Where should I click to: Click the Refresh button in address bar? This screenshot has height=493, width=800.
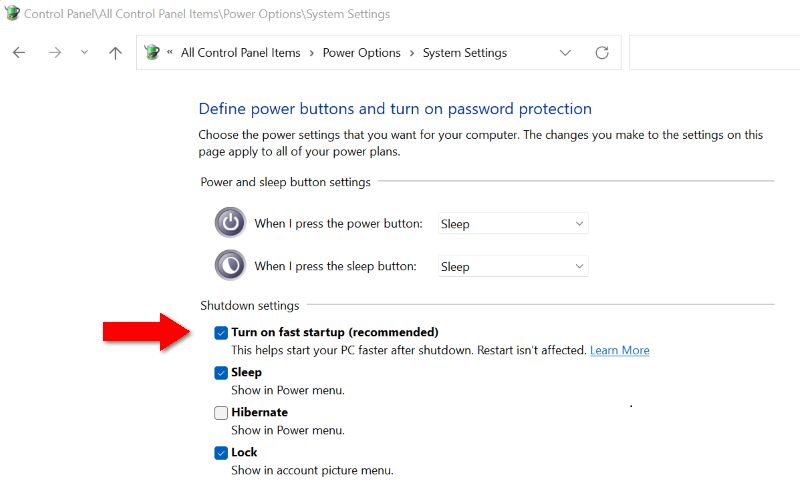click(x=601, y=53)
